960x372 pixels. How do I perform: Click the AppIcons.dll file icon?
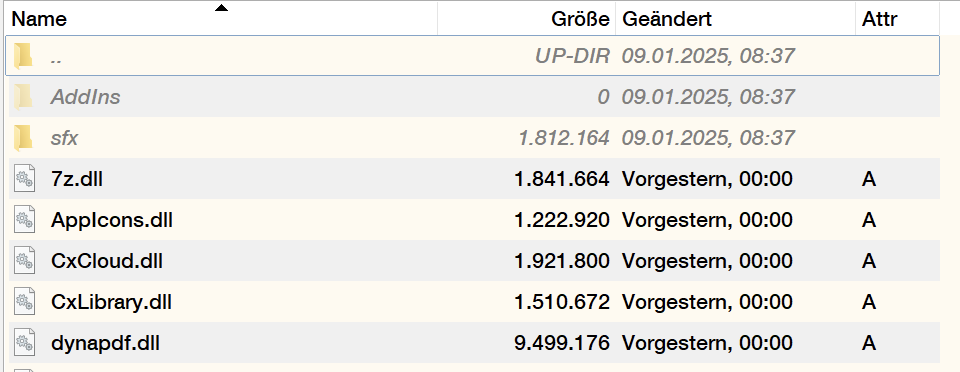pos(24,220)
